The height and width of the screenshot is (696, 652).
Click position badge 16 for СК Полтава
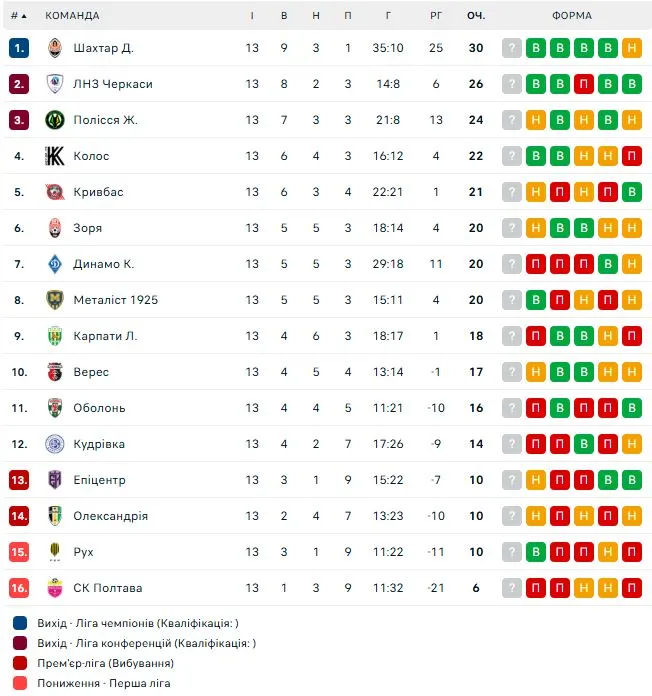[x=19, y=588]
